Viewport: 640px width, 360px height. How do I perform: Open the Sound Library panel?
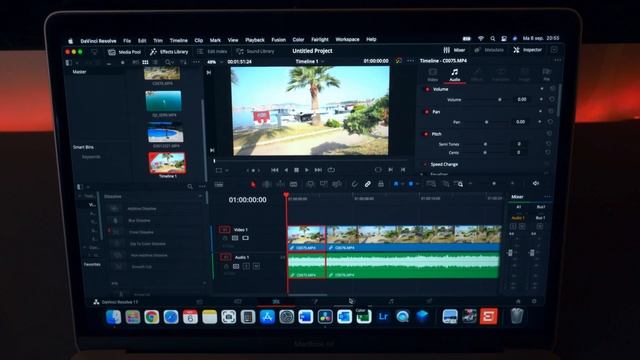pos(255,51)
